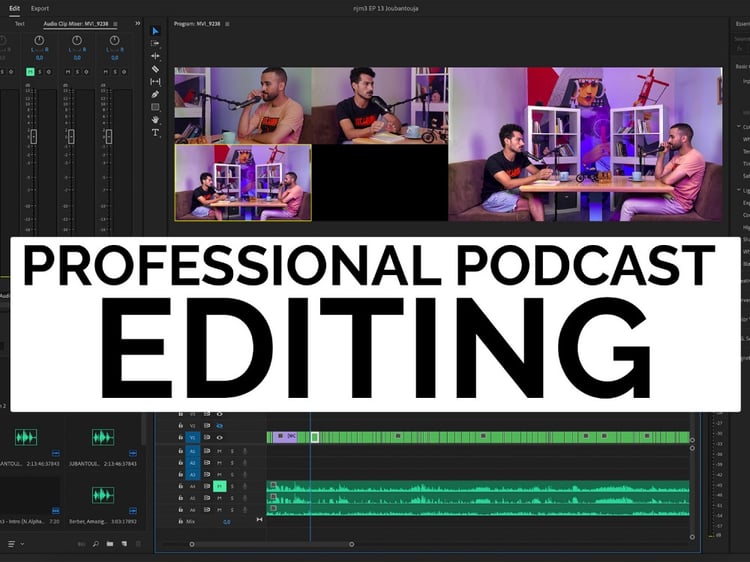Click pan knob of second mixer channel
The height and width of the screenshot is (562, 750).
(77, 40)
